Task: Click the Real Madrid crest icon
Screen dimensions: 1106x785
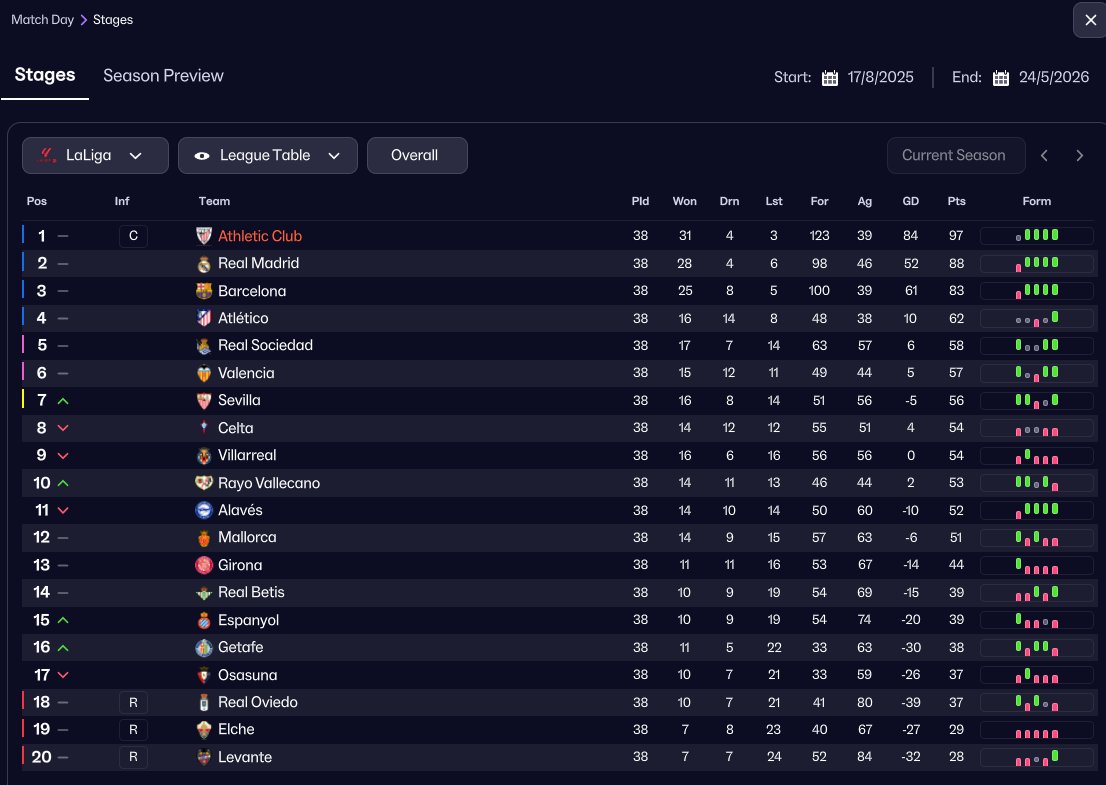Action: point(204,264)
